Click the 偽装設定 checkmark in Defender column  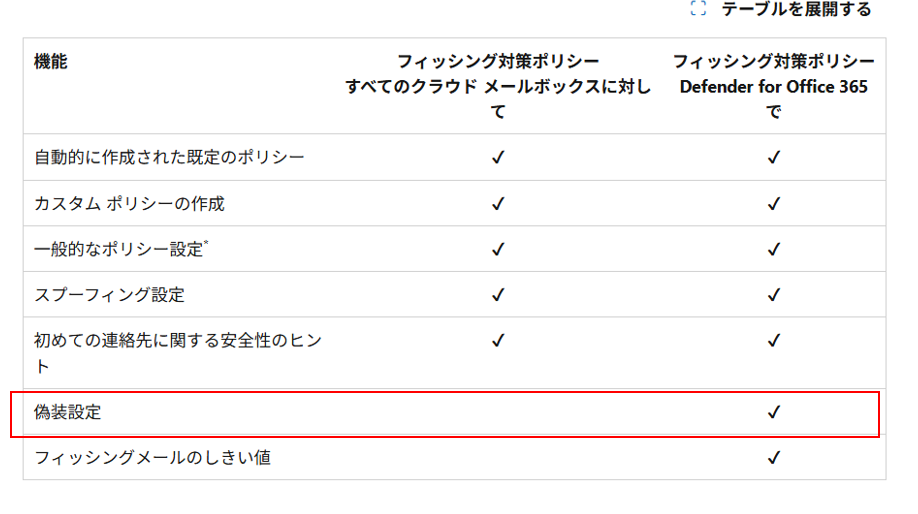point(773,412)
